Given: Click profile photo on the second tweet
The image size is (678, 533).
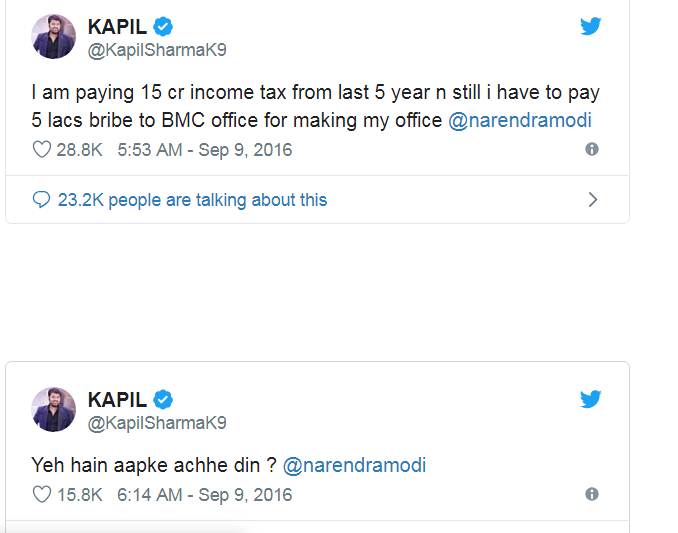Looking at the screenshot, I should pos(54,410).
